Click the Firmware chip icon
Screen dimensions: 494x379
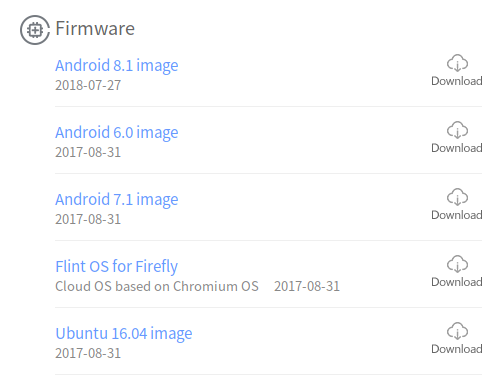tap(35, 30)
